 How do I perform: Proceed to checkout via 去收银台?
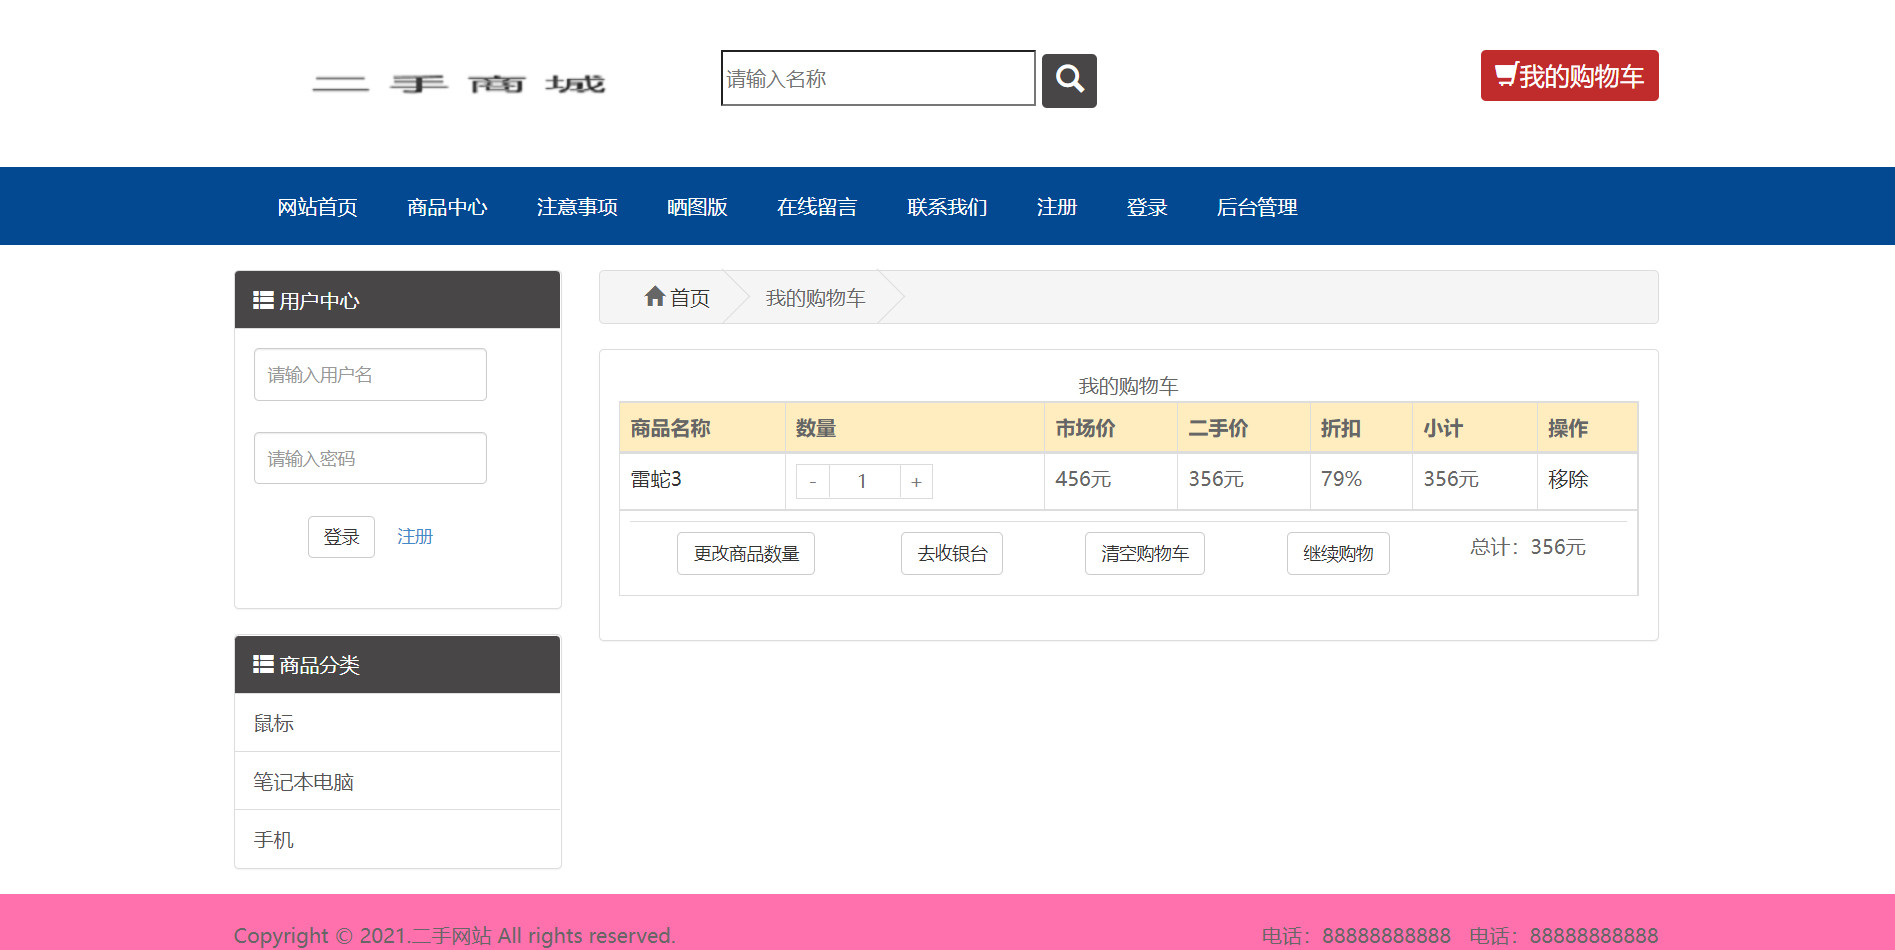pos(951,554)
